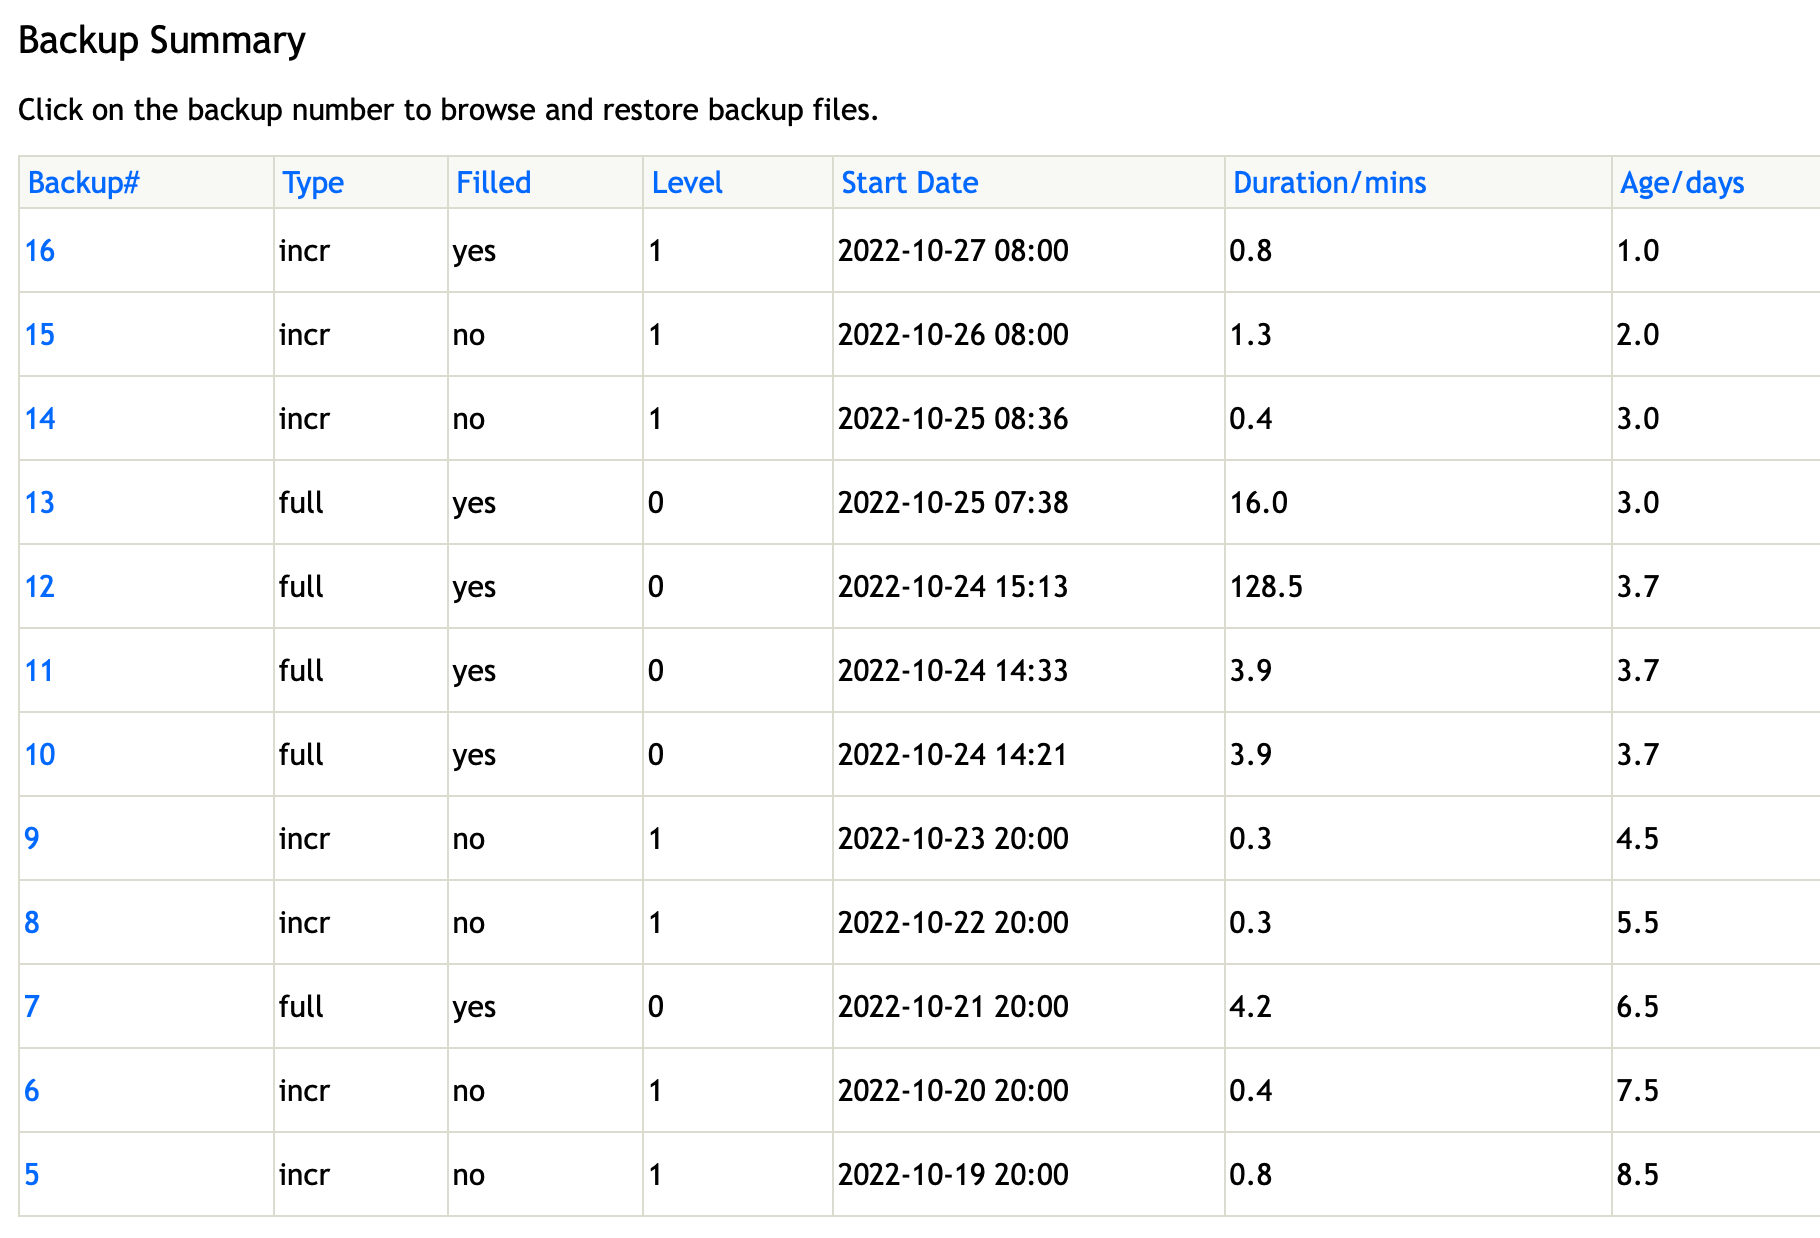
Task: Click backup number 6 link
Action: 32,1091
